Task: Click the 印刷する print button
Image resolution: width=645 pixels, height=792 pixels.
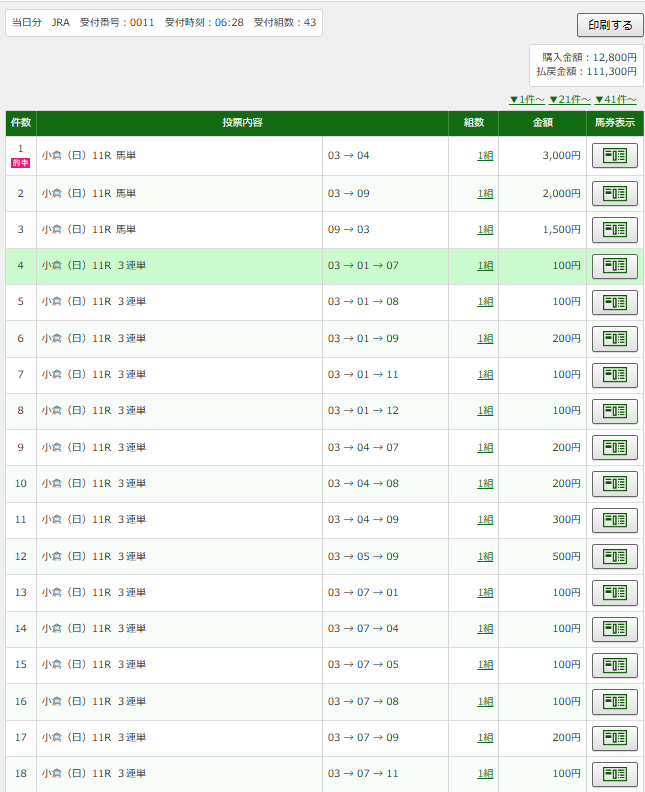Action: pos(610,25)
